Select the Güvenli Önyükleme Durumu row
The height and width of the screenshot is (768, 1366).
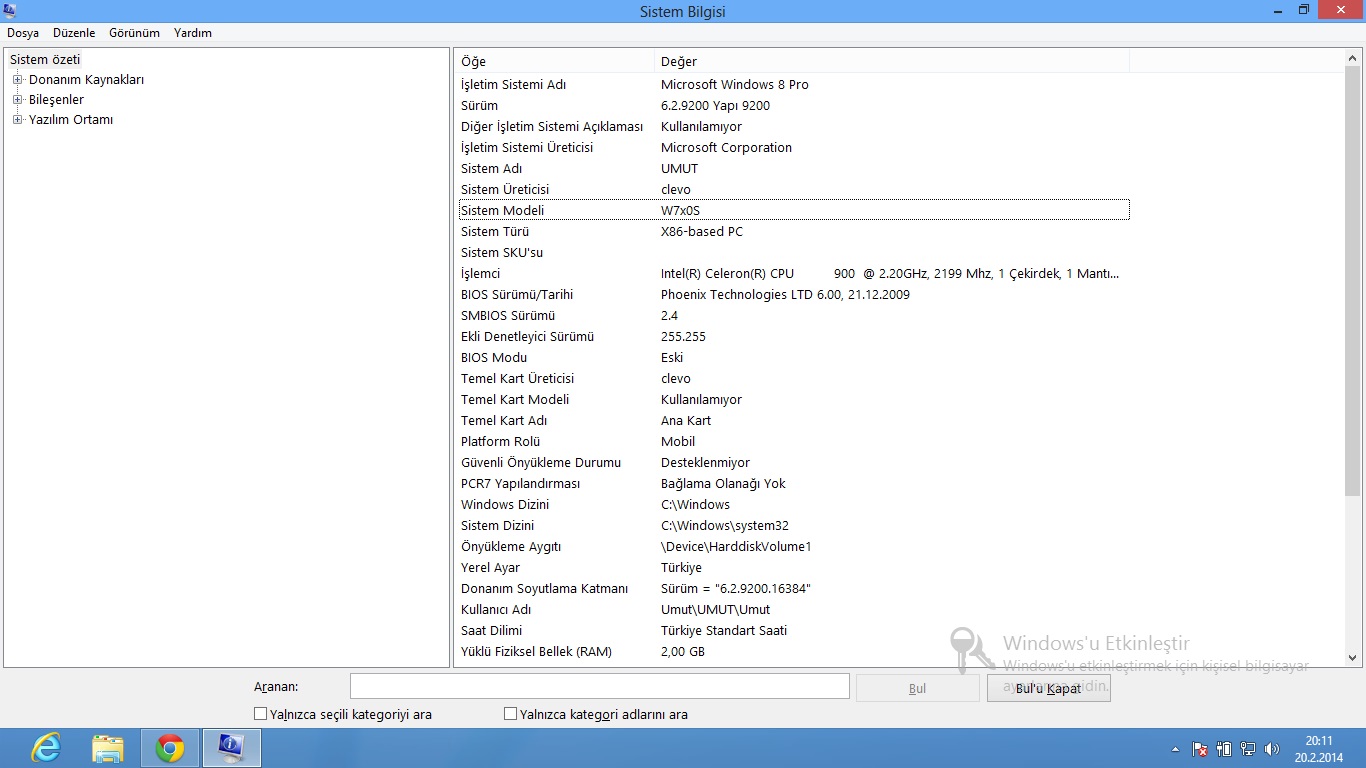click(x=794, y=463)
